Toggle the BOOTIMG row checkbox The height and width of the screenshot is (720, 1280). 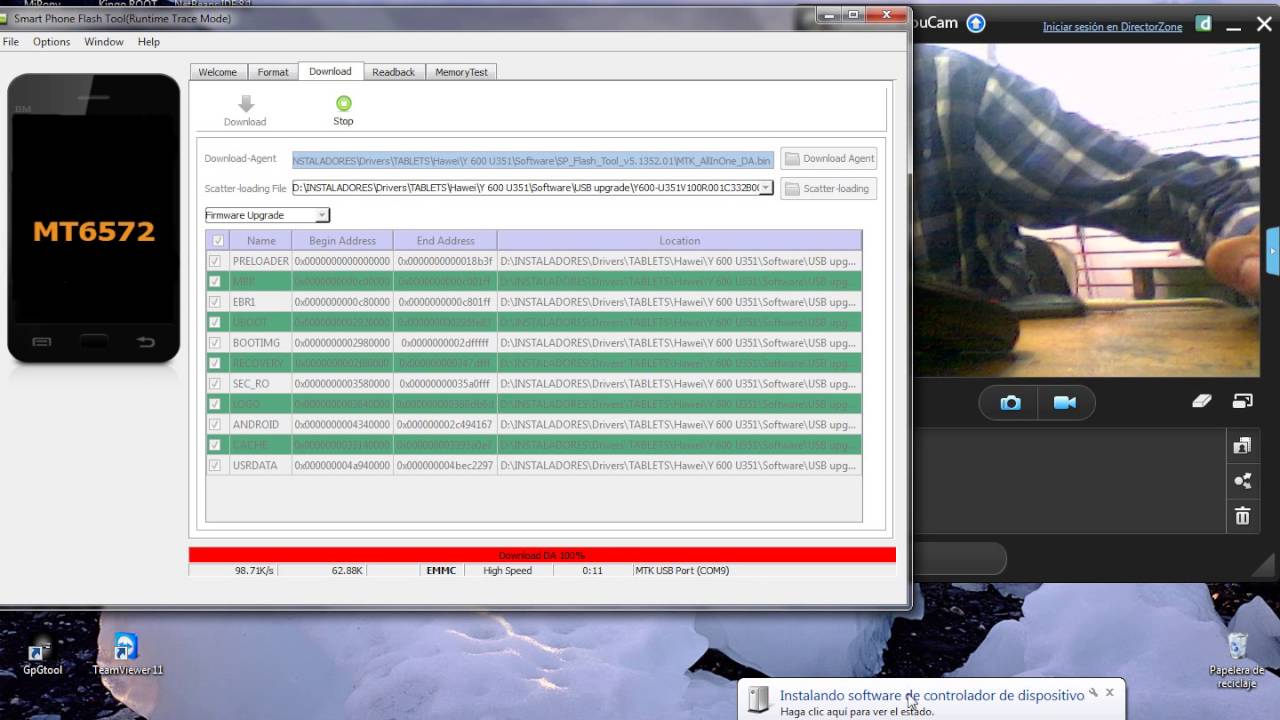(214, 343)
